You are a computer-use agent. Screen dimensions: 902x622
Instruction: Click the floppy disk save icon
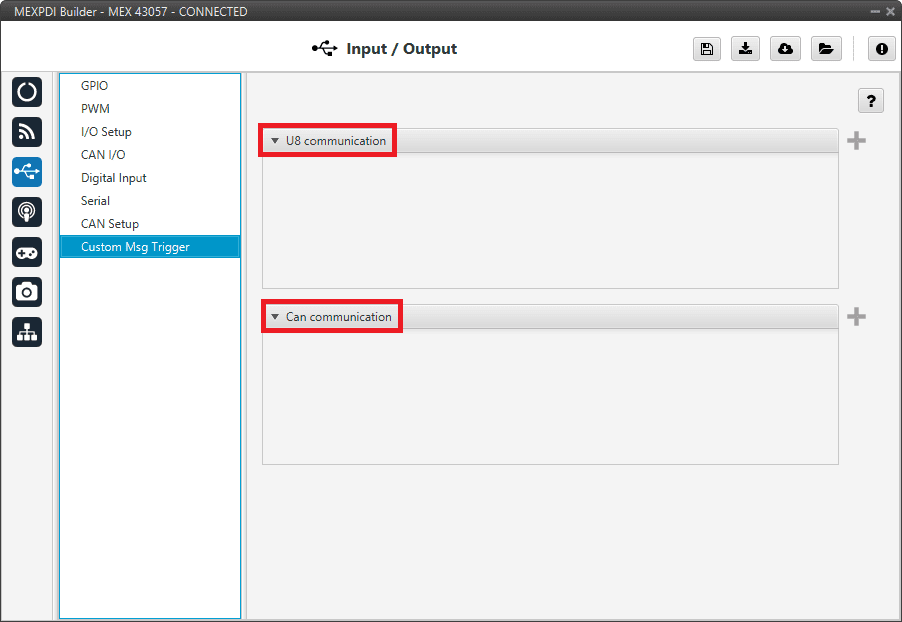(x=707, y=49)
